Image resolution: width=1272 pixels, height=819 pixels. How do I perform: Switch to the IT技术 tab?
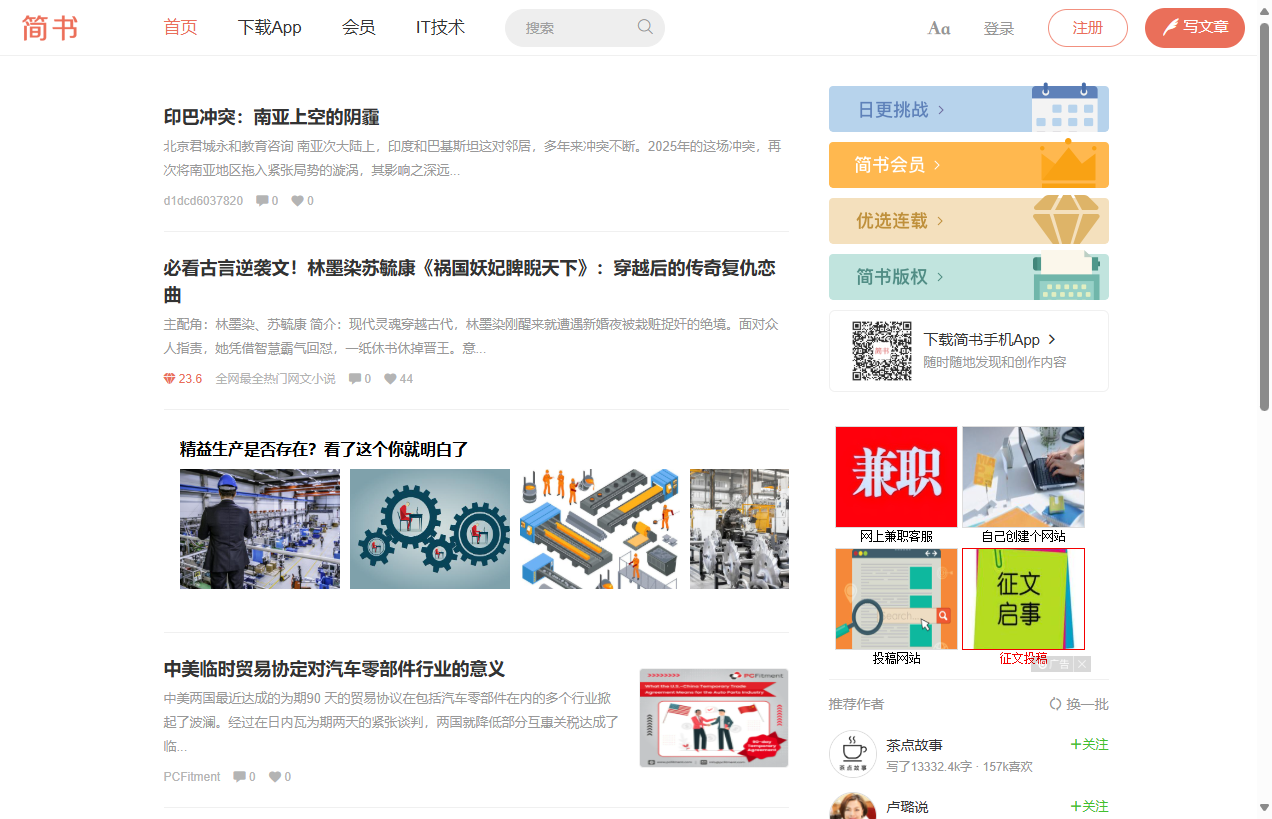coord(440,27)
